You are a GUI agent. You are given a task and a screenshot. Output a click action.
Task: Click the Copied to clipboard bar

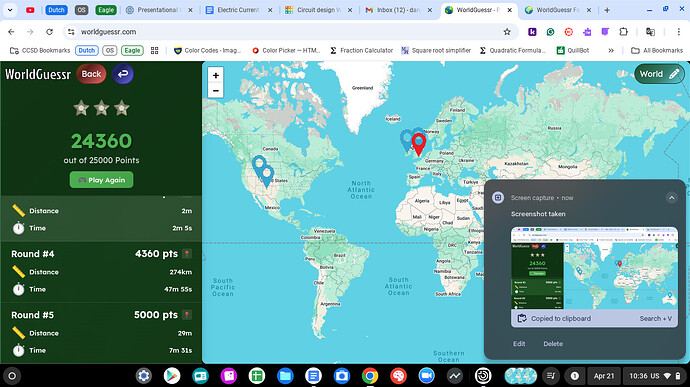[594, 318]
